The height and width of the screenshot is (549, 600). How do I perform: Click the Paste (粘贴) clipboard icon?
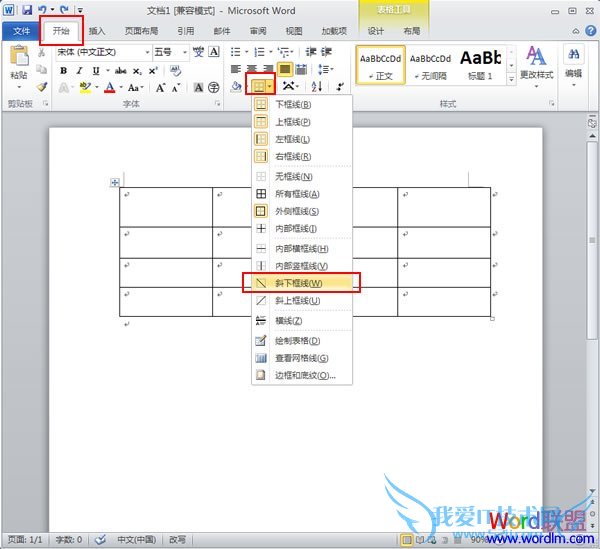19,55
